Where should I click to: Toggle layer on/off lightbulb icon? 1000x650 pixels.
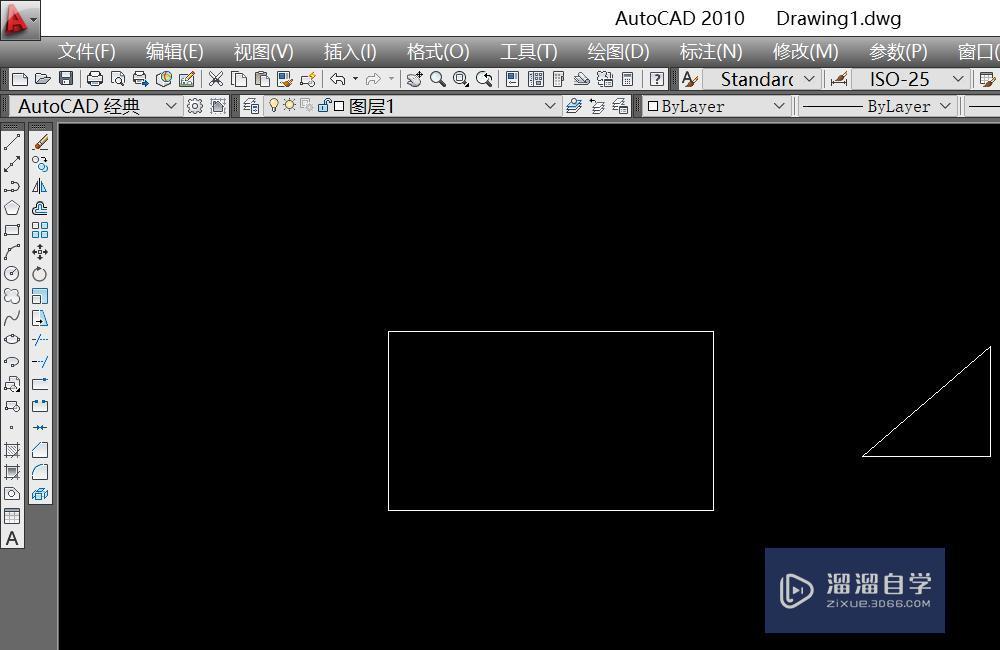point(274,105)
